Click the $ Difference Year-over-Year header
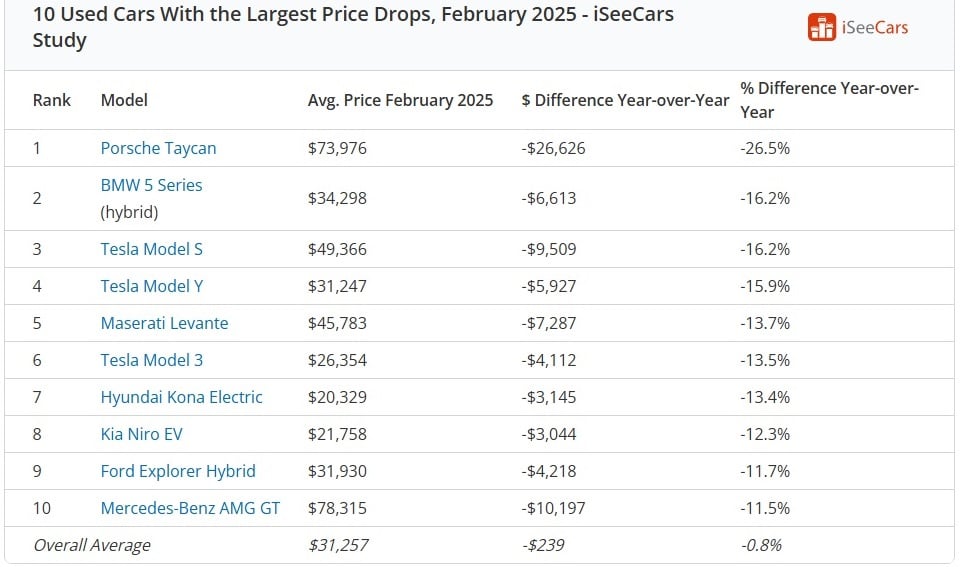The height and width of the screenshot is (567, 960). click(625, 100)
